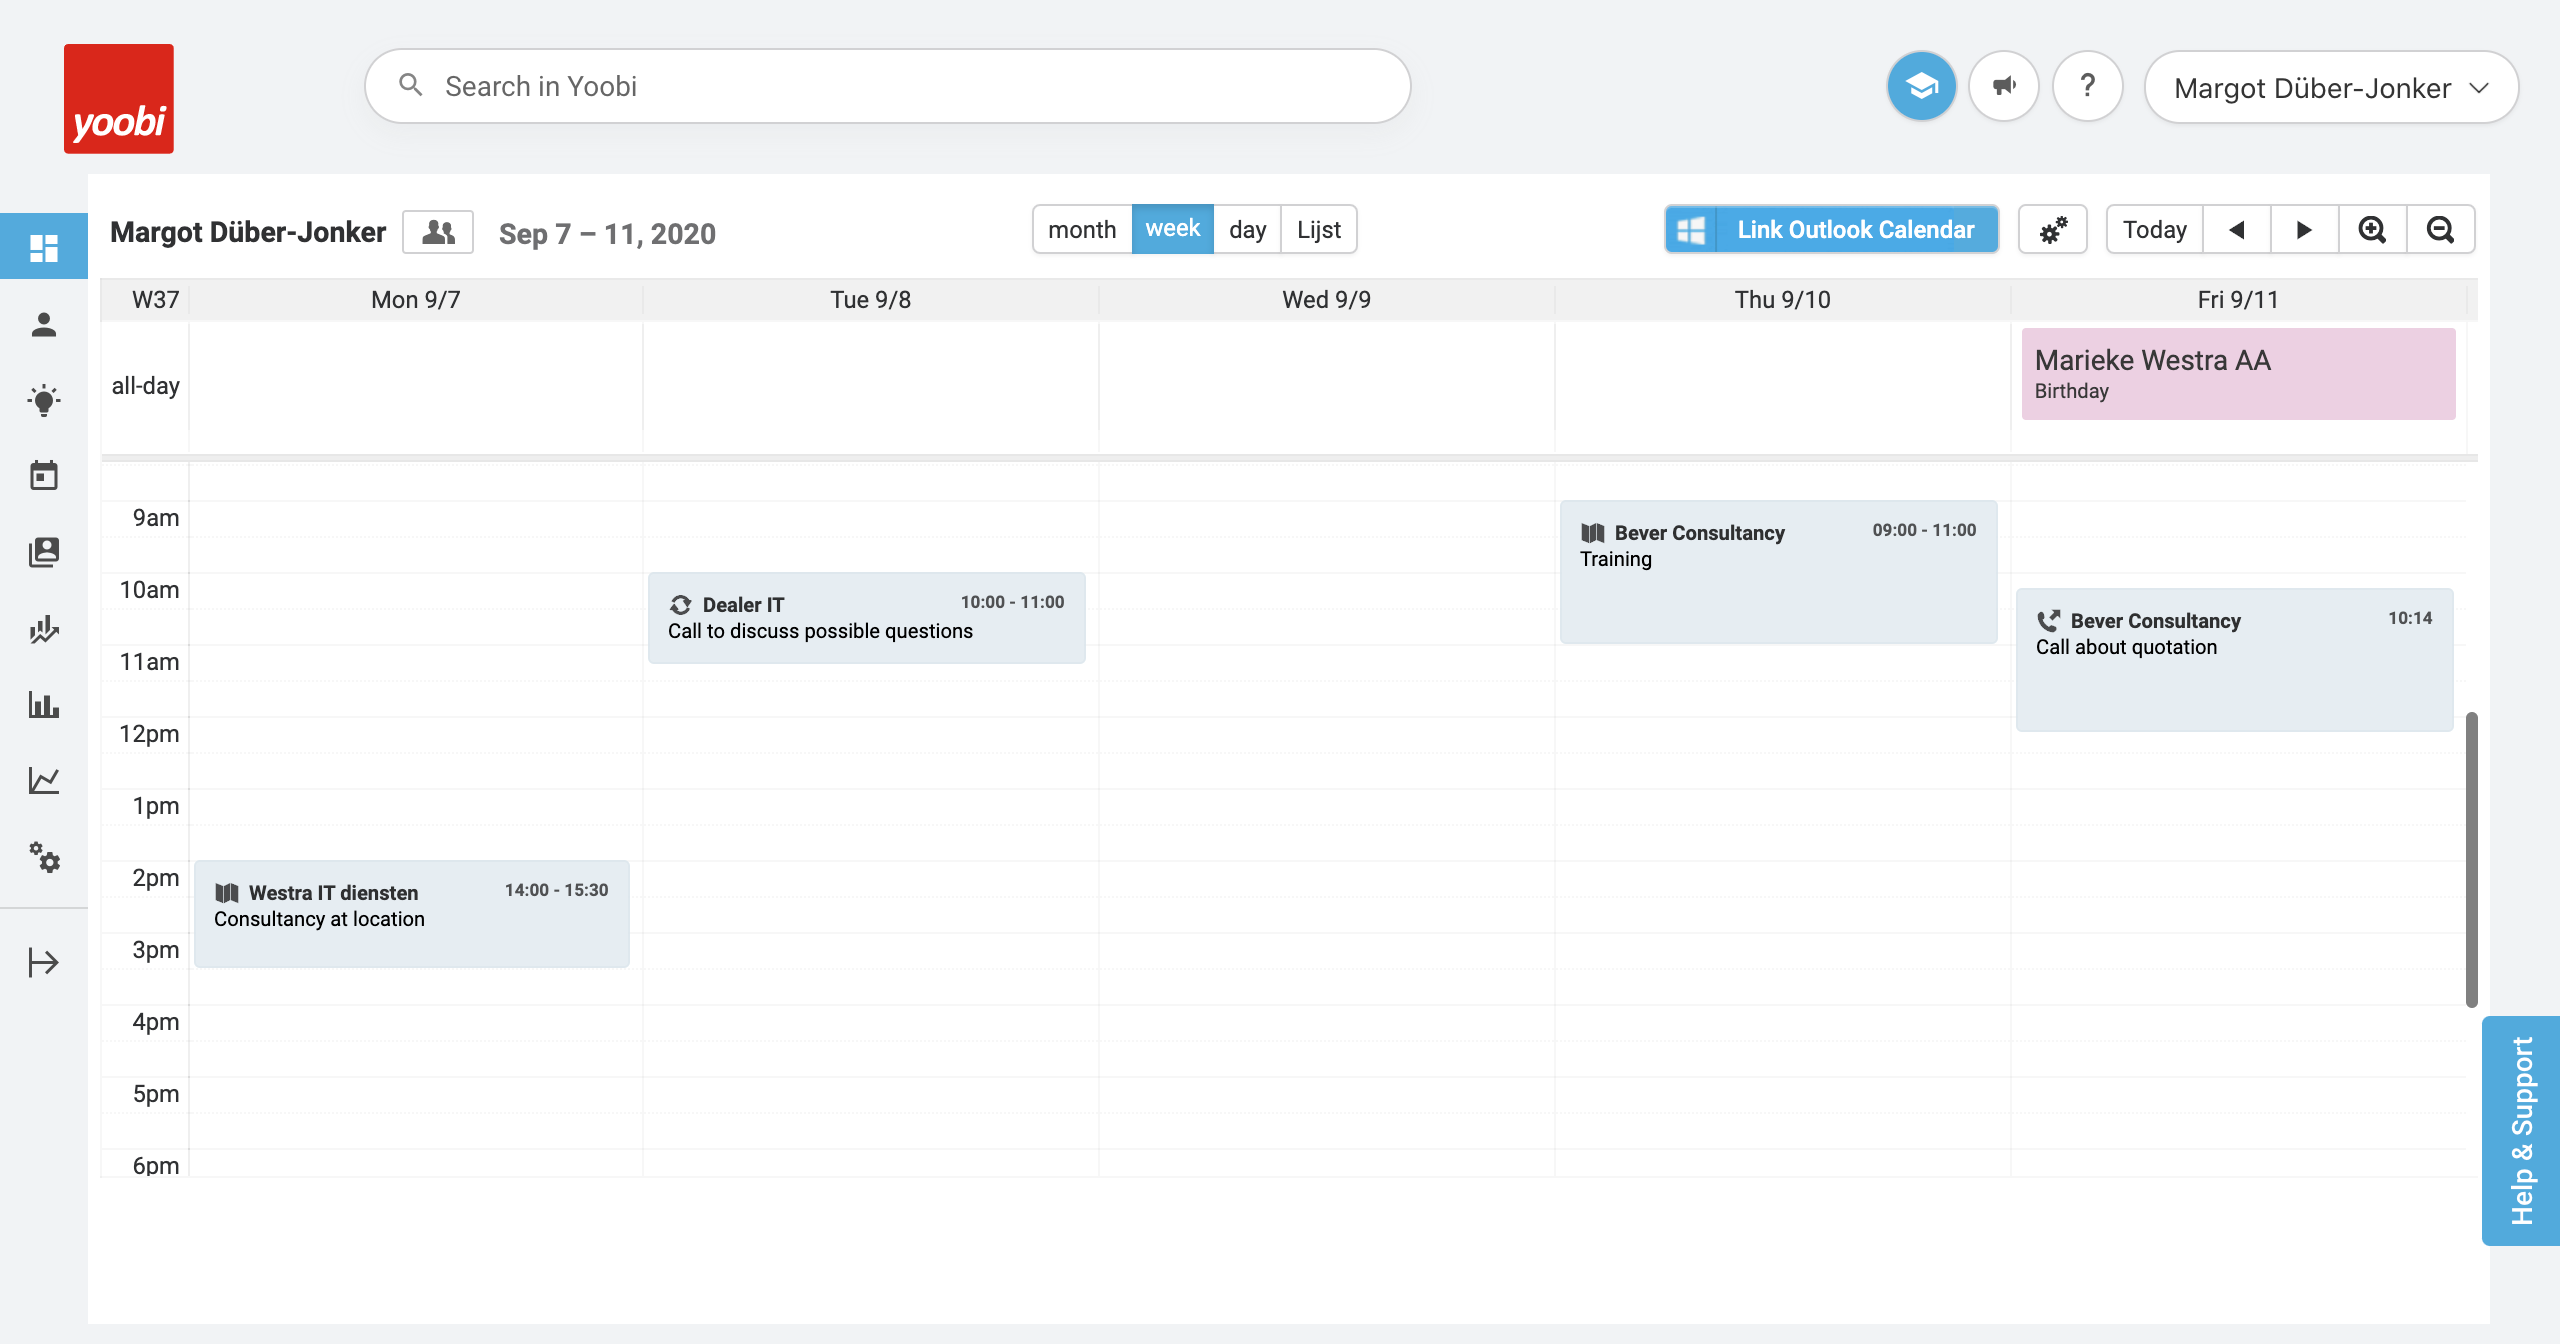The width and height of the screenshot is (2560, 1344).
Task: Open Bever Consultancy Call about quotation event
Action: 2235,660
